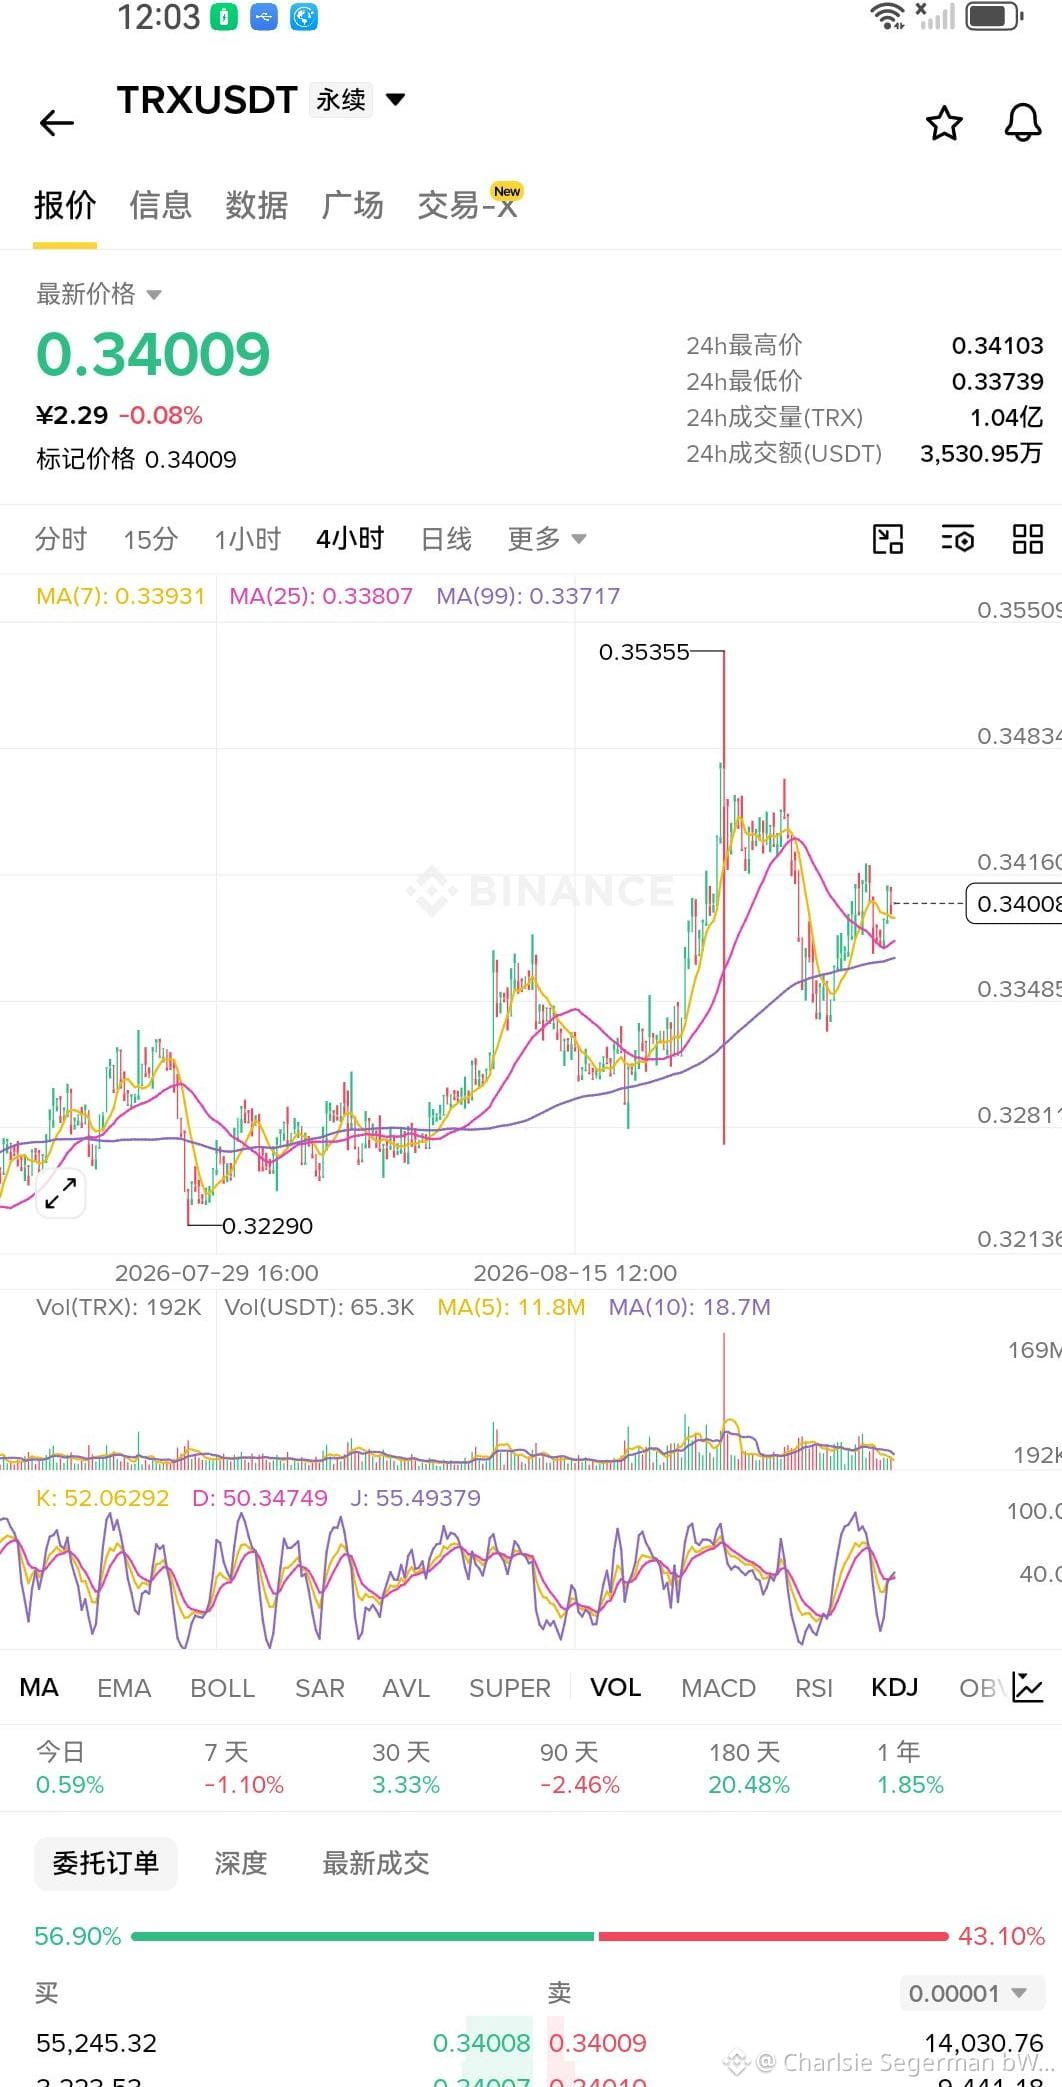
Task: Tap 24h最高价 value 0.34103
Action: tap(997, 346)
